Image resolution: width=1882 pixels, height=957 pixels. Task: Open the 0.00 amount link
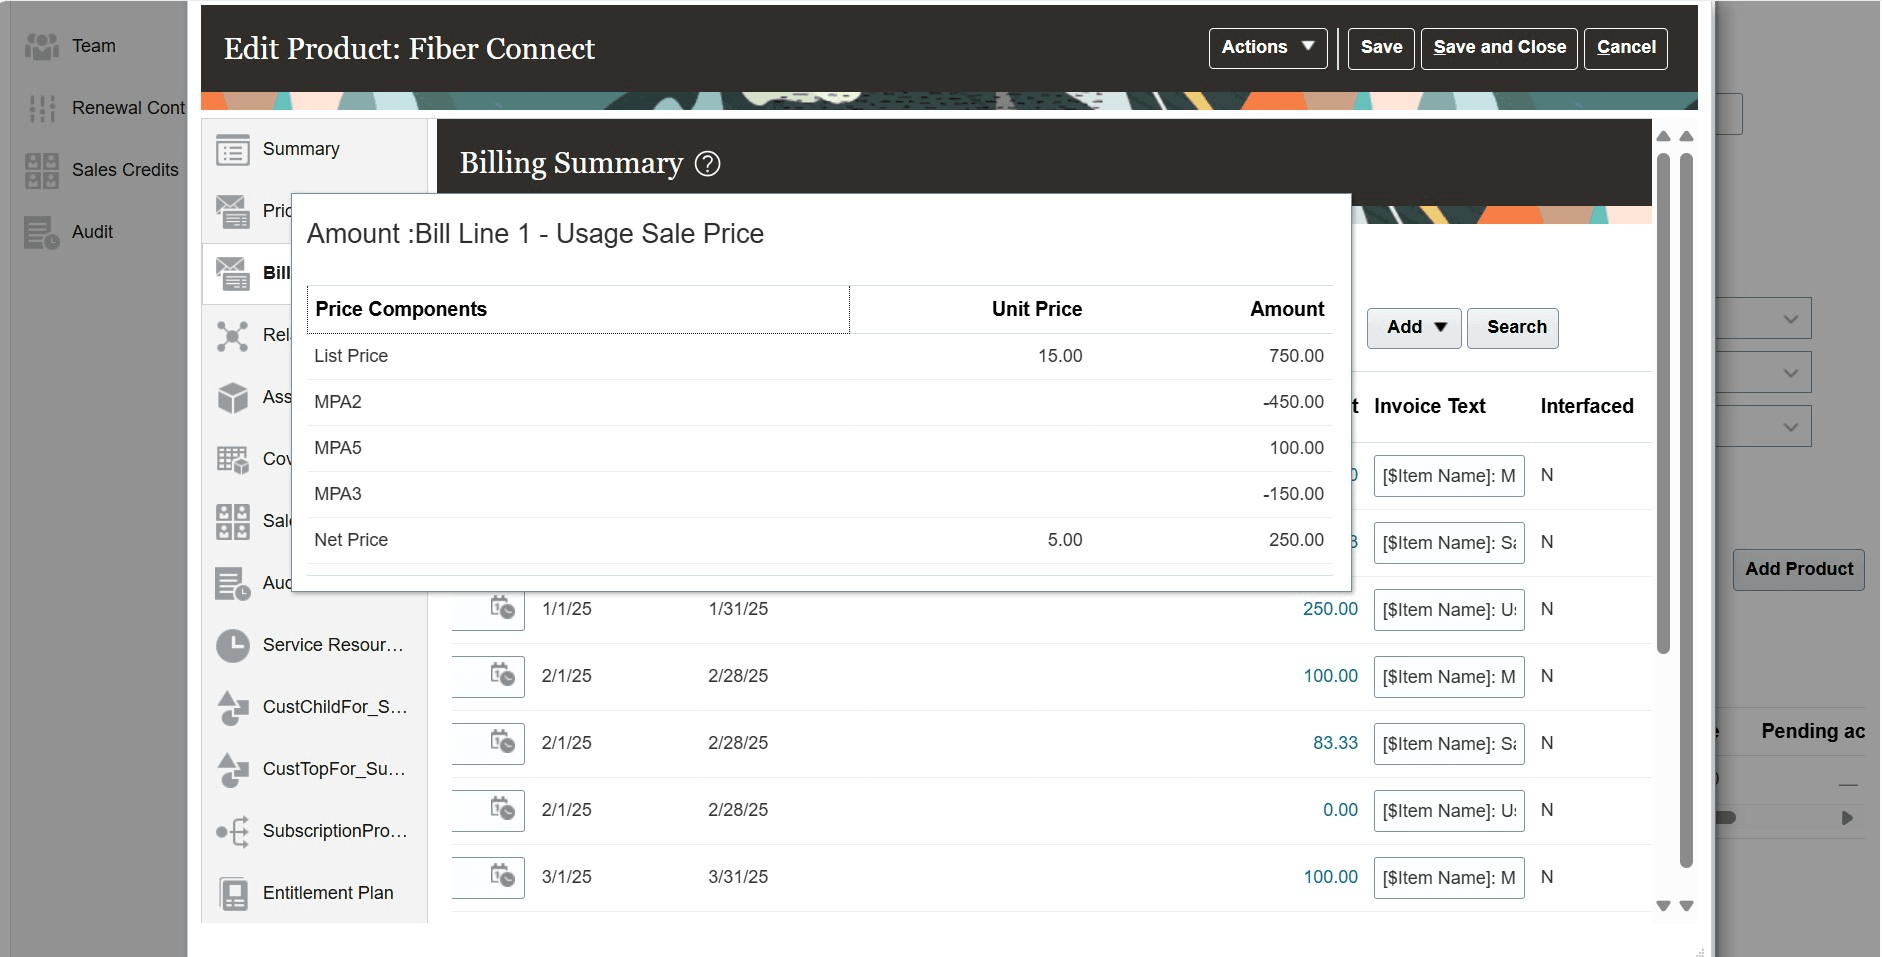click(1340, 810)
